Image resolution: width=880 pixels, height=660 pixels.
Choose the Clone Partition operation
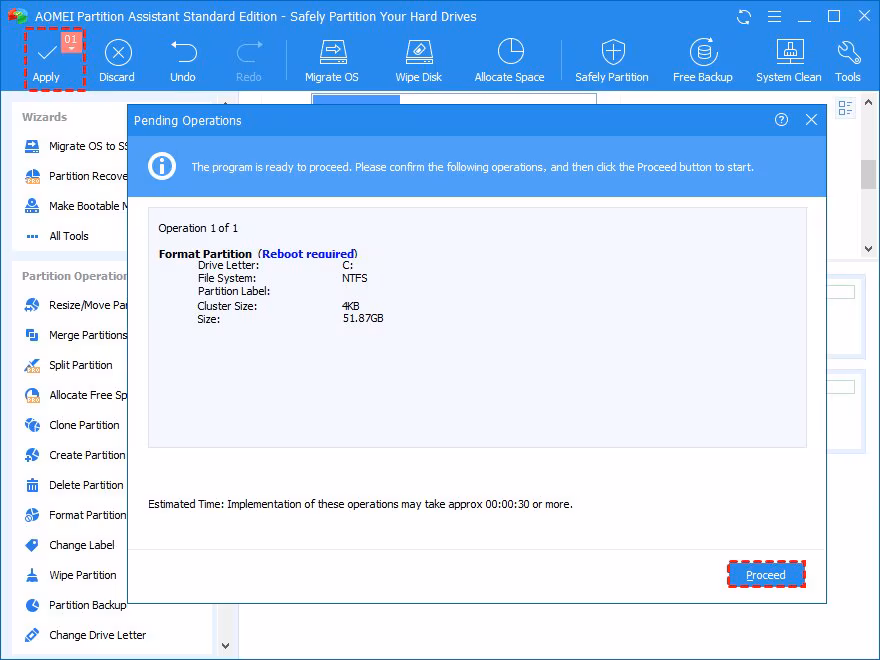click(x=72, y=425)
